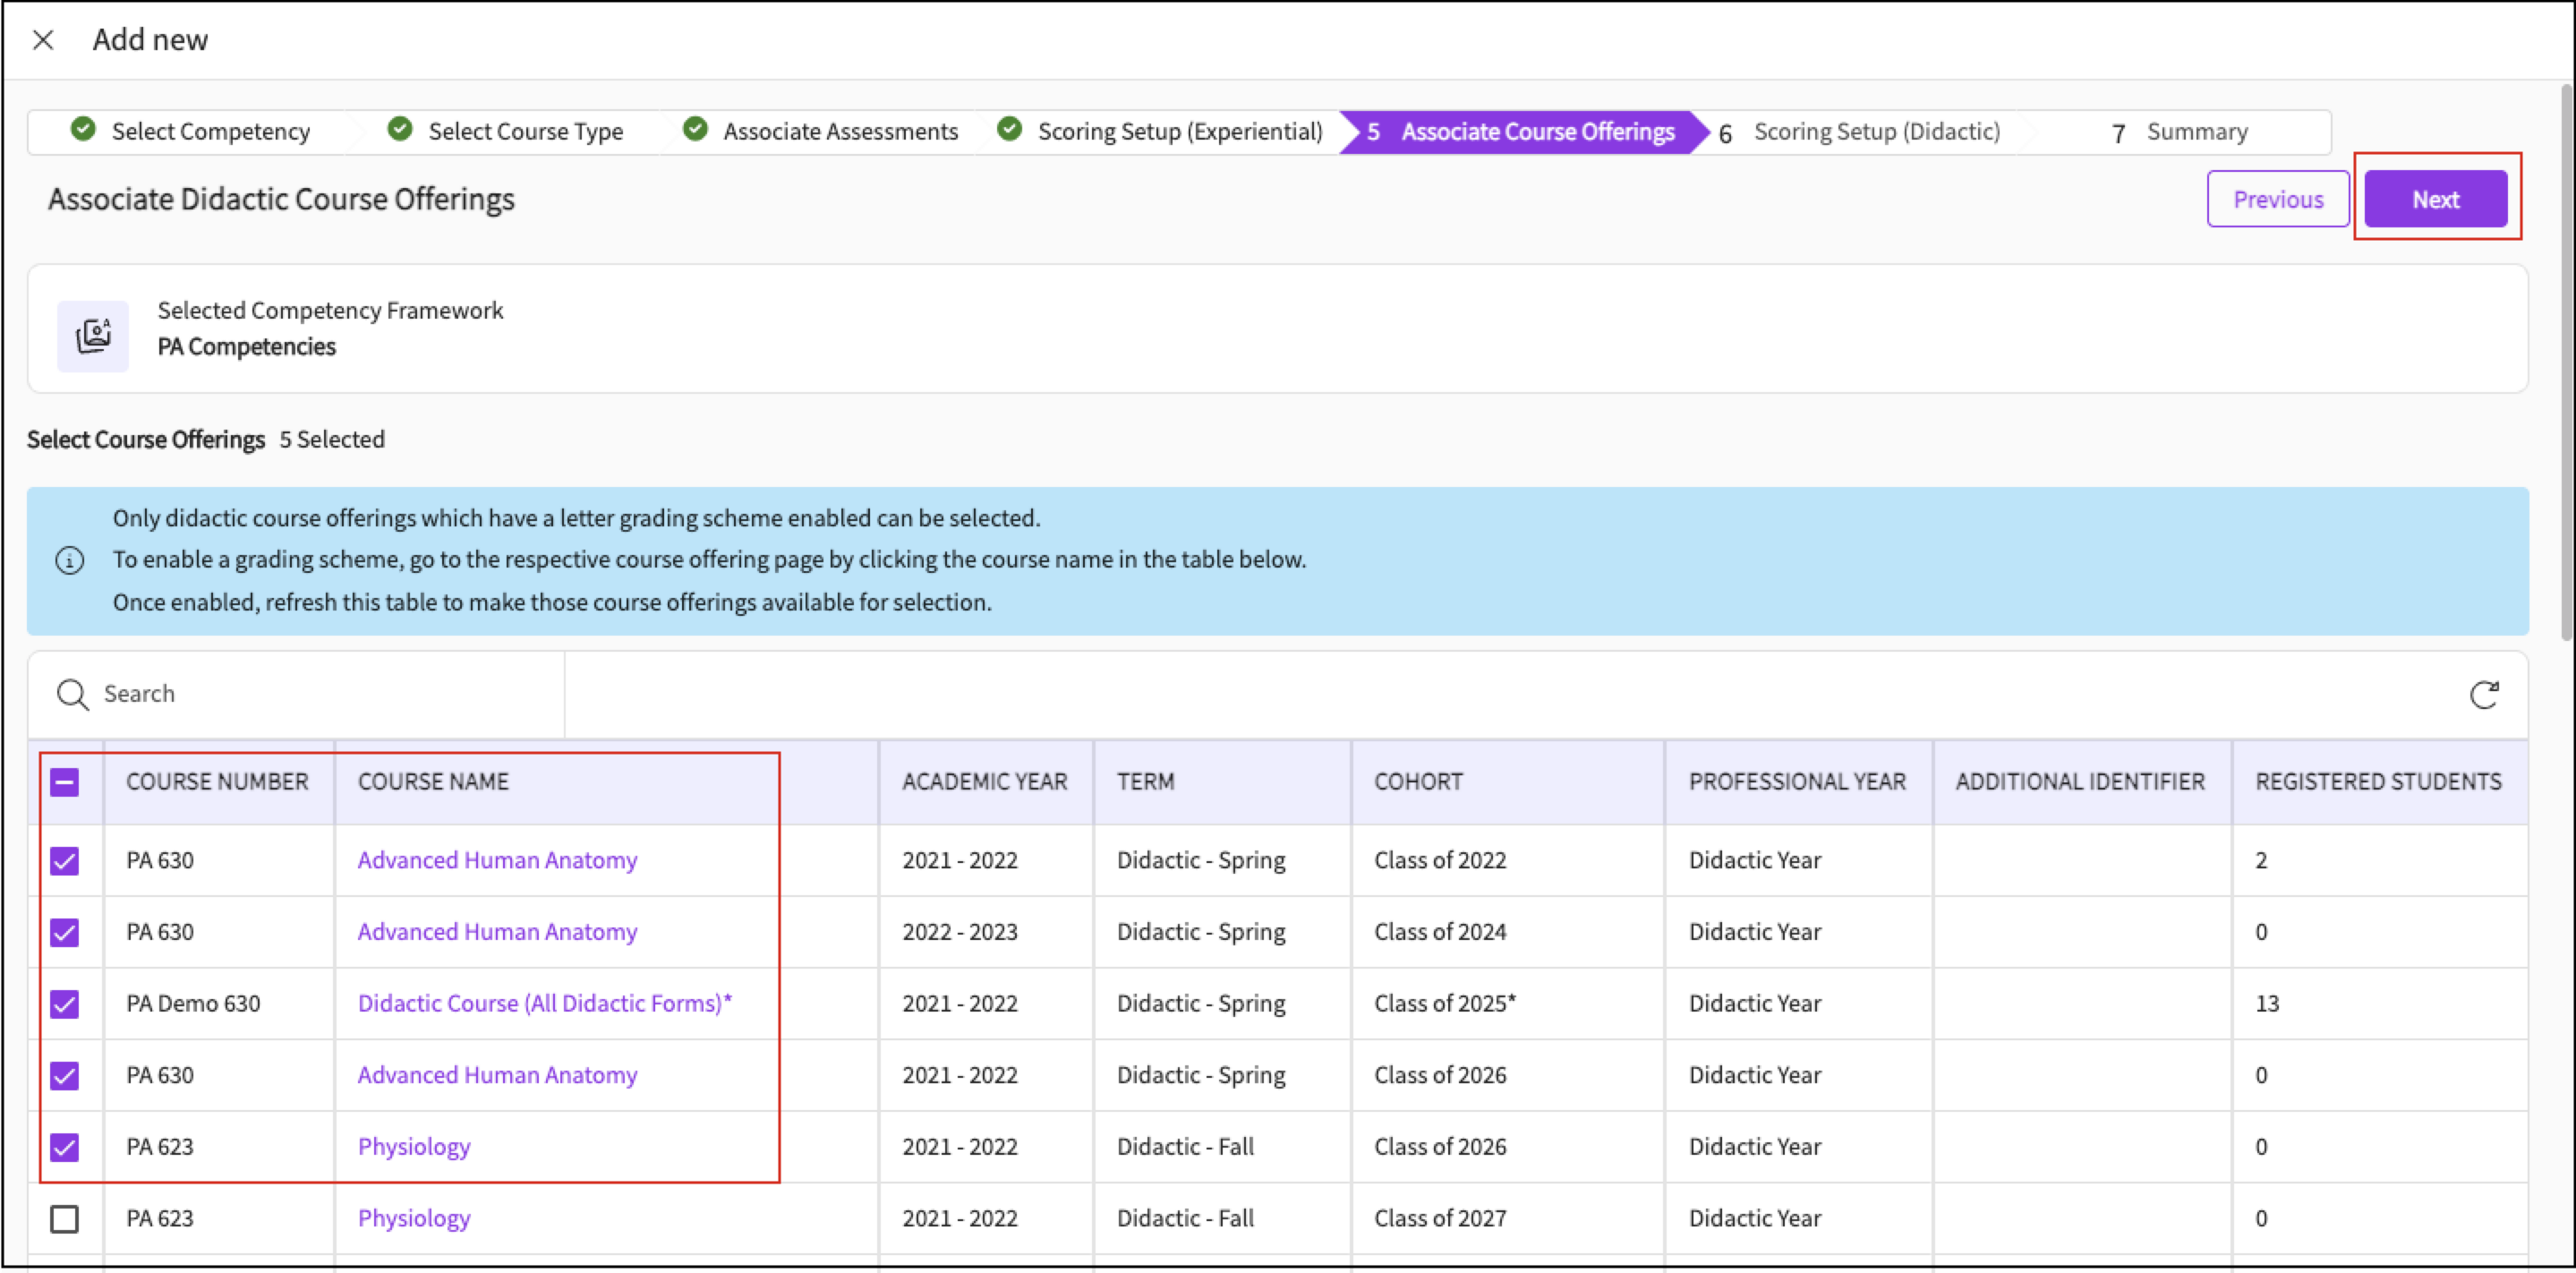This screenshot has width=2576, height=1273.
Task: Open the Scoring Setup (Didactic) step
Action: (1876, 132)
